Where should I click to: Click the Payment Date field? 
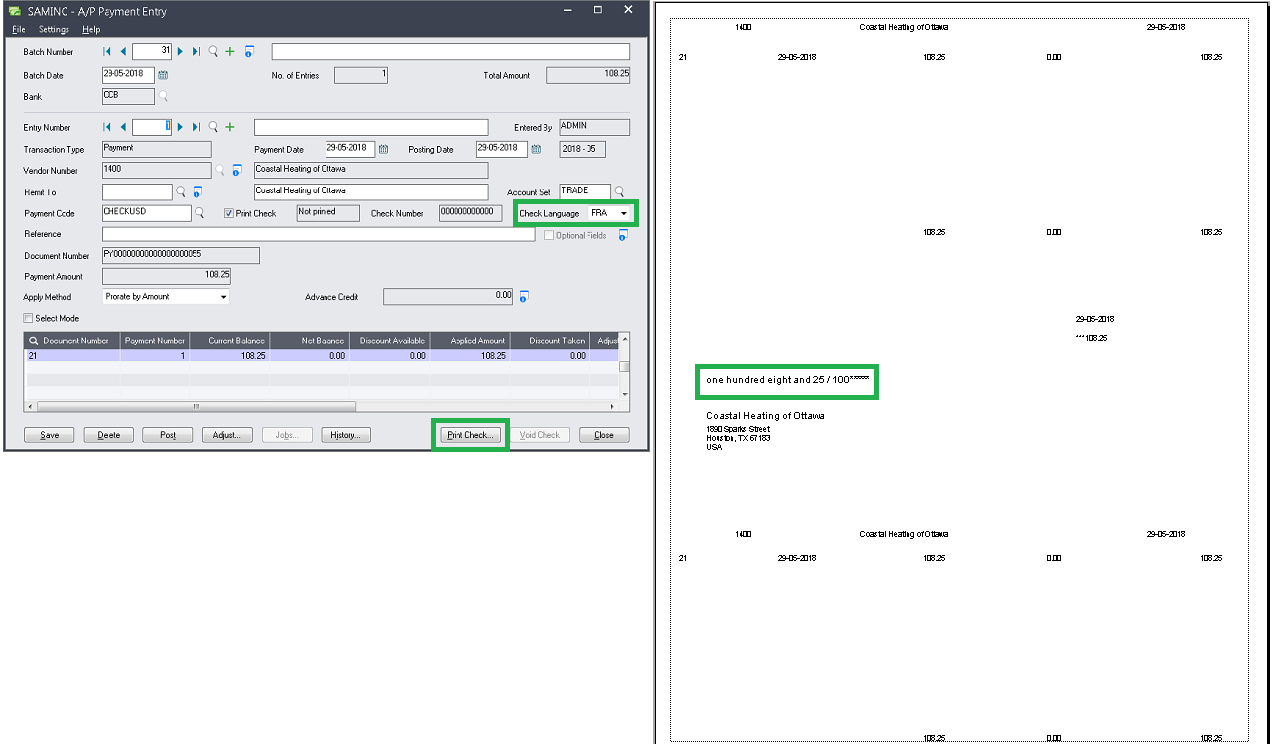point(349,148)
